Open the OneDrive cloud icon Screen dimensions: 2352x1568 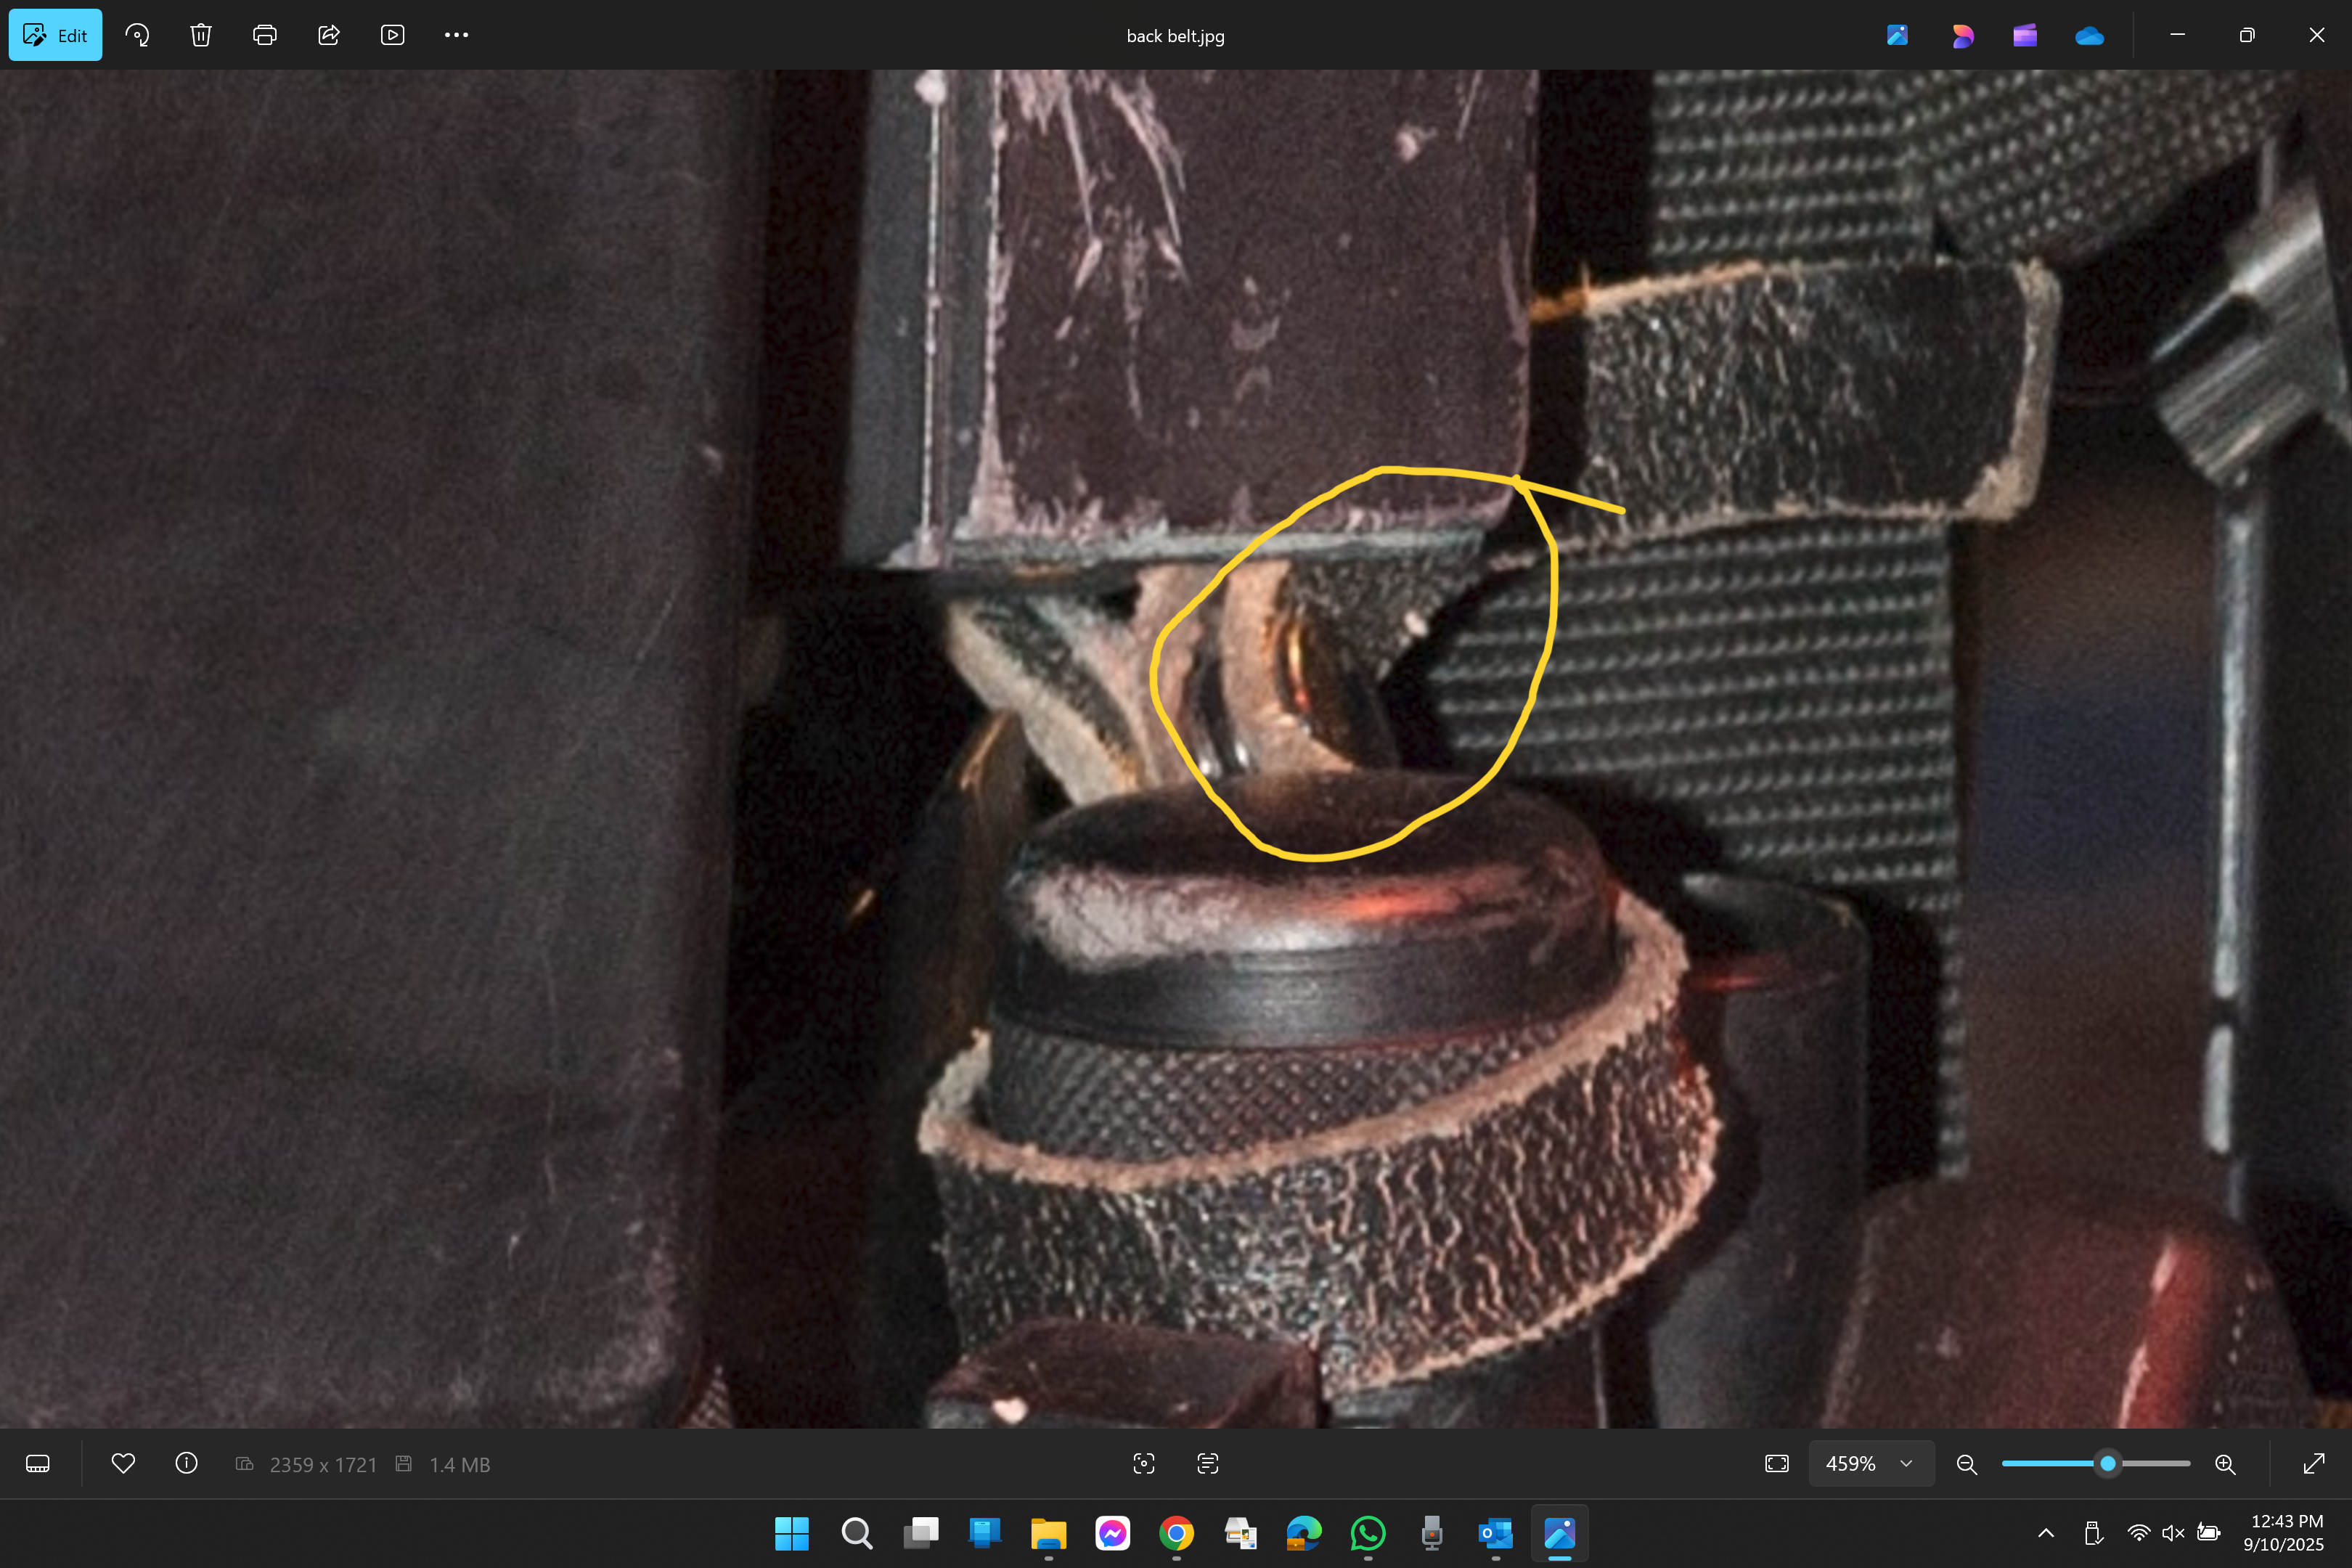(x=2089, y=36)
